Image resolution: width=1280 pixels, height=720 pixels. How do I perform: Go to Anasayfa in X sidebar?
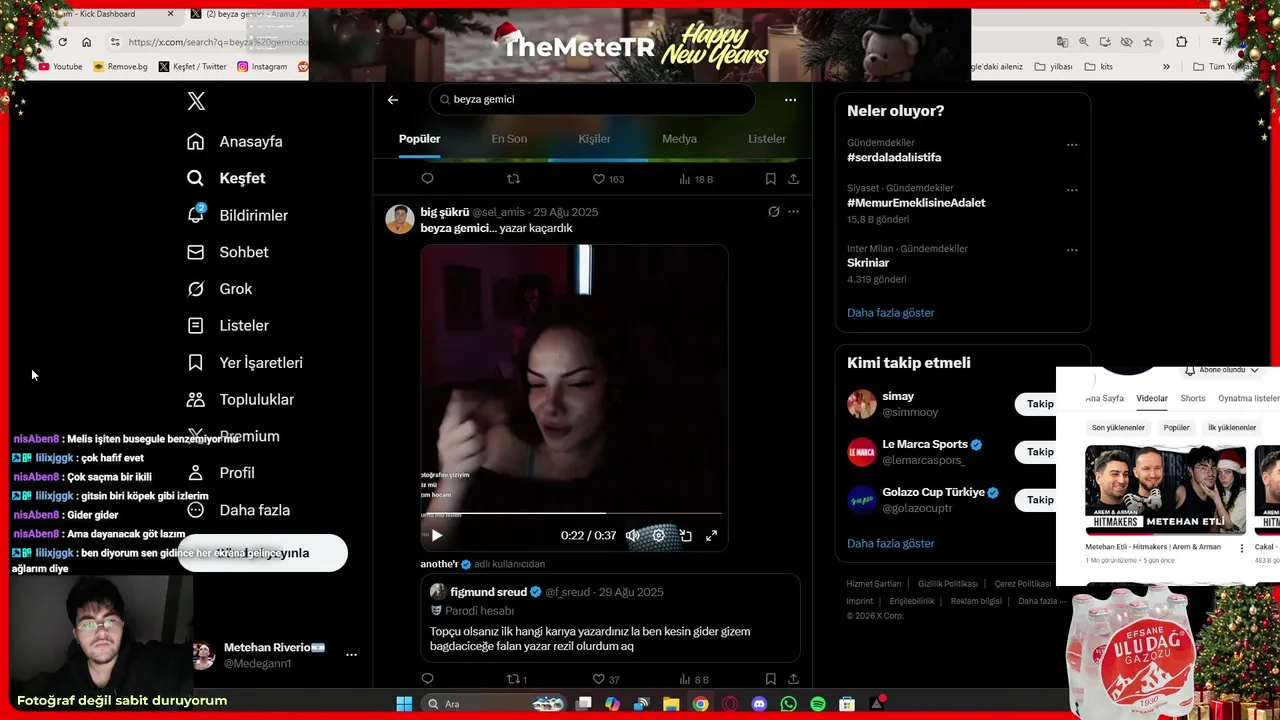point(235,141)
